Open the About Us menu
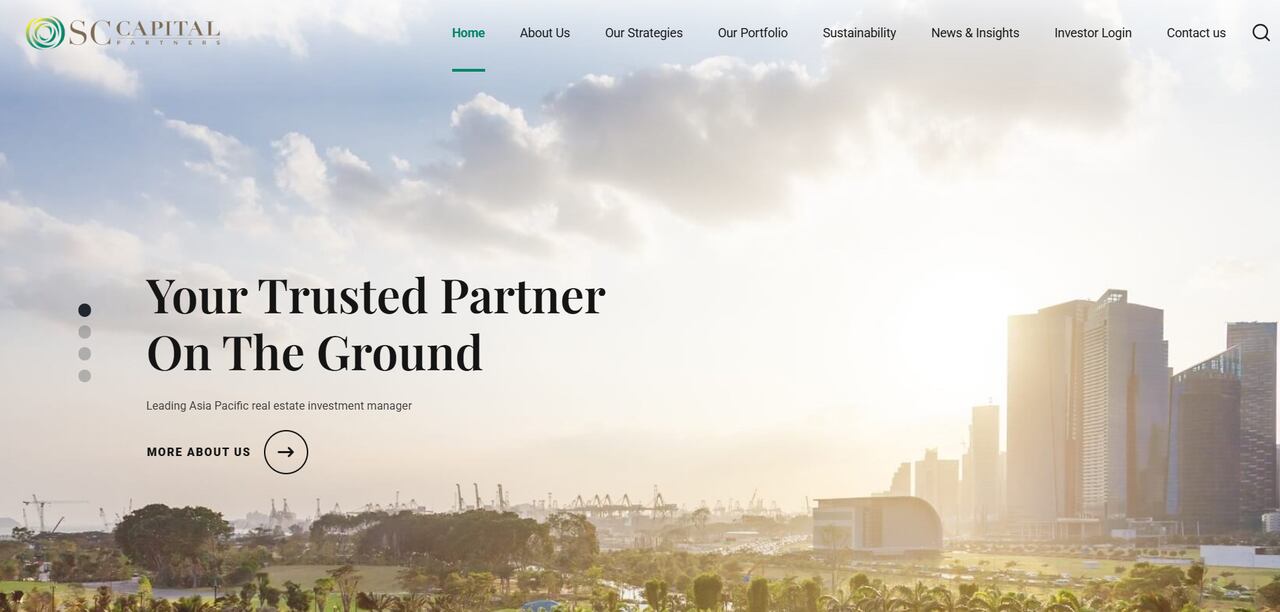This screenshot has height=612, width=1280. click(545, 33)
